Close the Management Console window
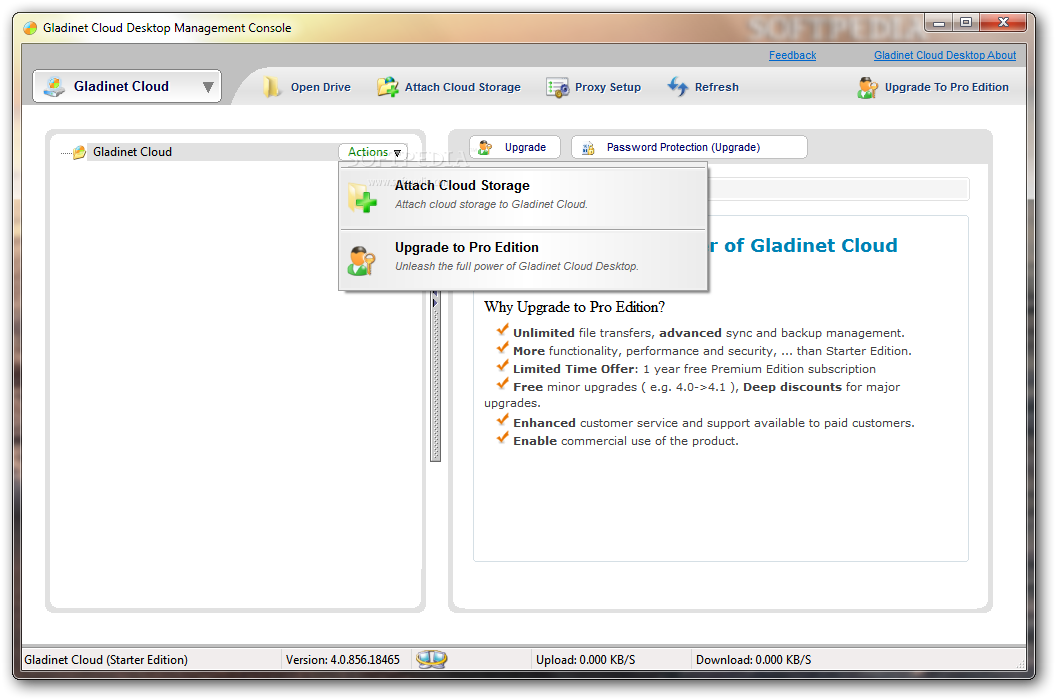1056x700 pixels. tap(1003, 23)
